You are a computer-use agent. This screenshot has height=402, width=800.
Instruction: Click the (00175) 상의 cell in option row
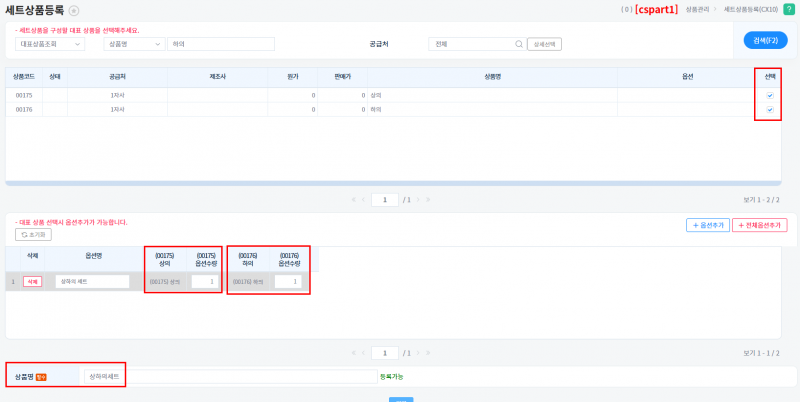[x=165, y=282]
